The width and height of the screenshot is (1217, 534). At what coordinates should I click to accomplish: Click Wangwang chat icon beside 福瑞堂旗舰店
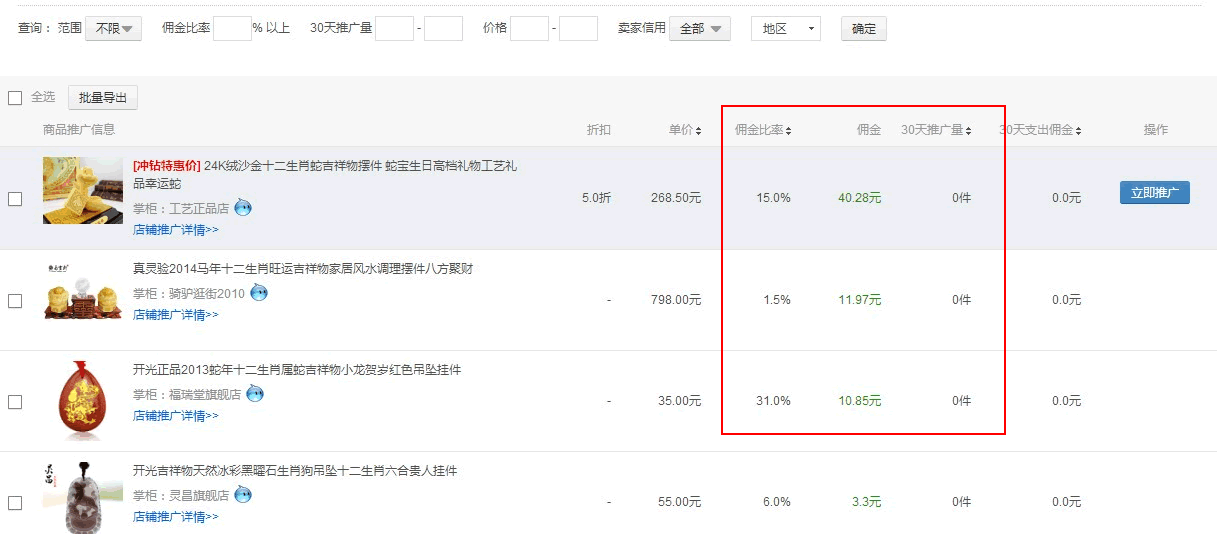(255, 394)
